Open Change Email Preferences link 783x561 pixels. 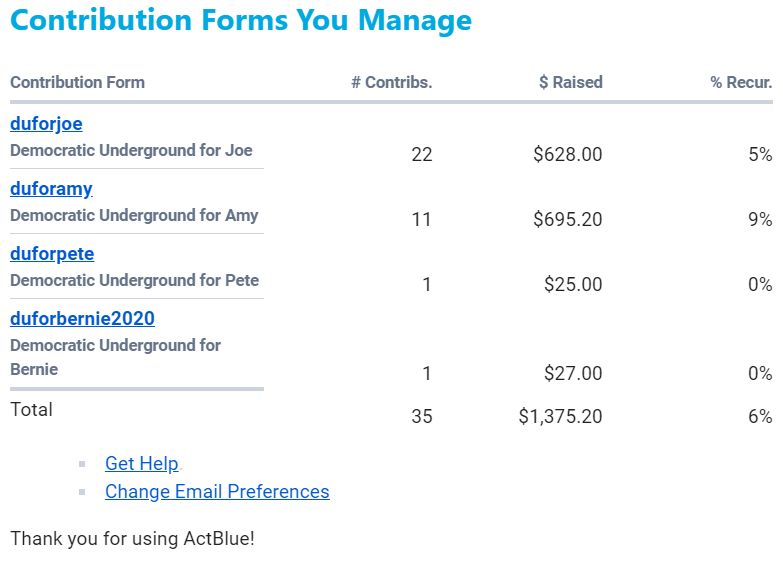pyautogui.click(x=217, y=491)
